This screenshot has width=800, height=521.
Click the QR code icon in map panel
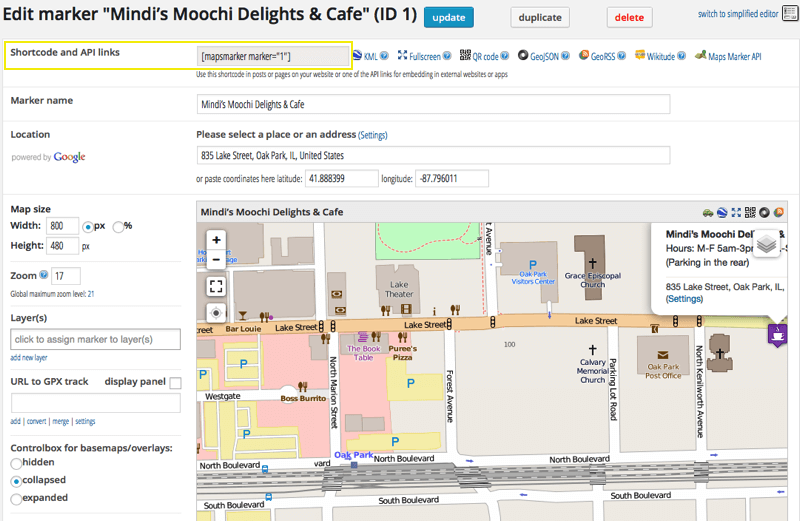(750, 212)
